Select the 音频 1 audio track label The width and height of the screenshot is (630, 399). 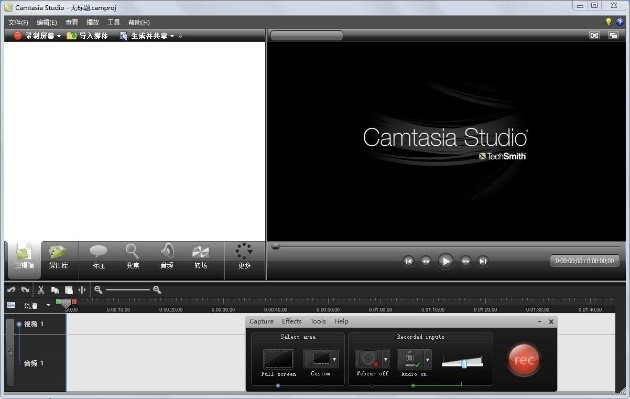(34, 363)
